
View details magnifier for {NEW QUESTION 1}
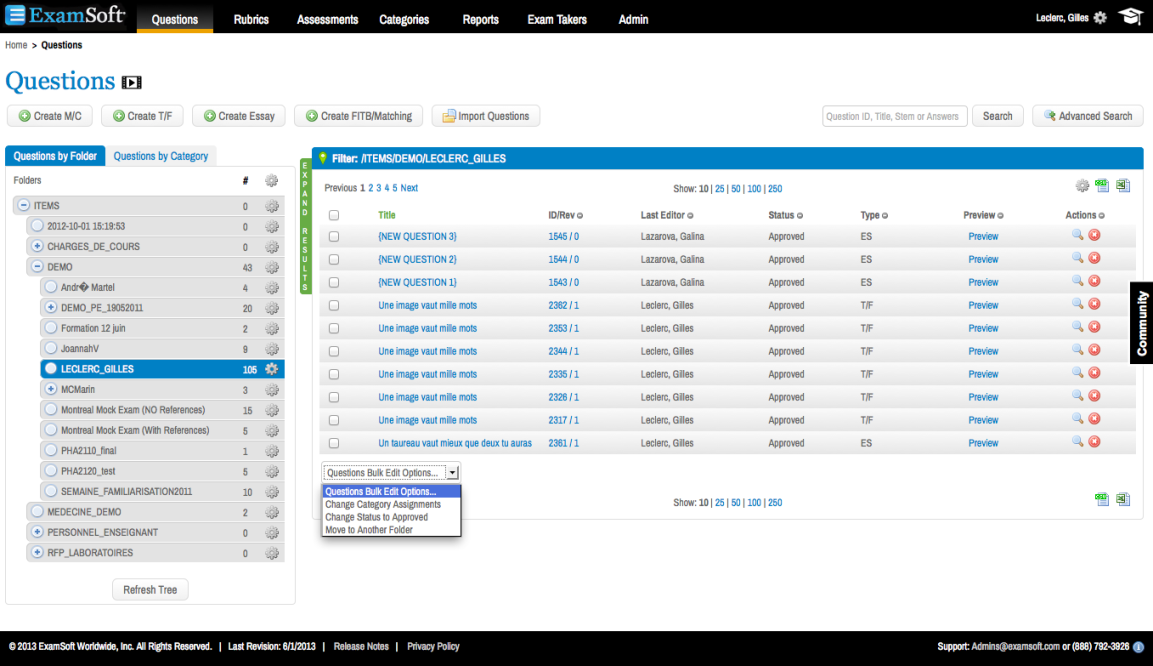tap(1077, 282)
